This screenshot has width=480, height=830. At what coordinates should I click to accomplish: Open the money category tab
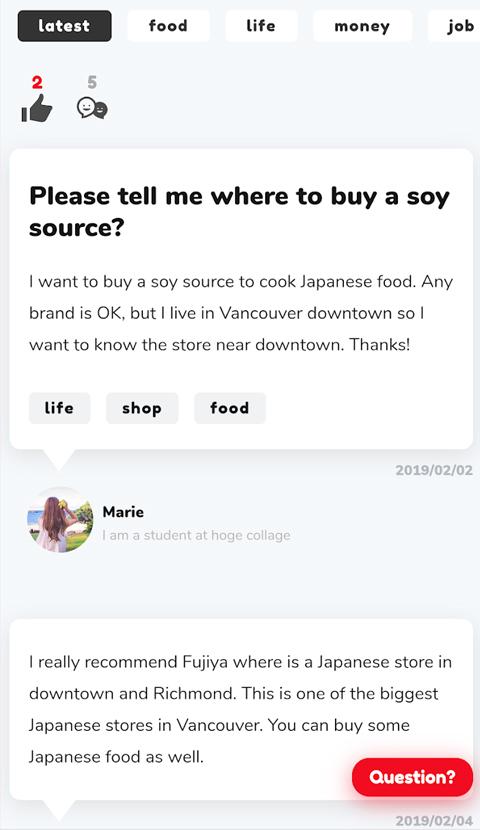[x=363, y=26]
